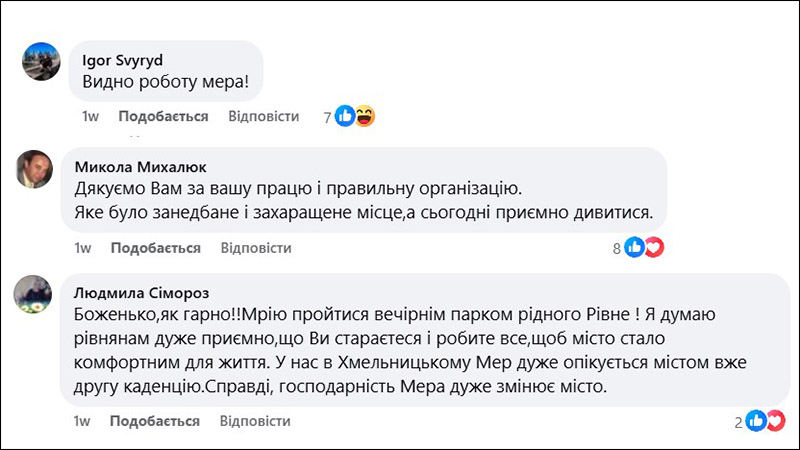Viewport: 800px width, 450px height.
Task: Reply to Людмила Сімороз's comment via Відповісти
Action: [x=255, y=421]
